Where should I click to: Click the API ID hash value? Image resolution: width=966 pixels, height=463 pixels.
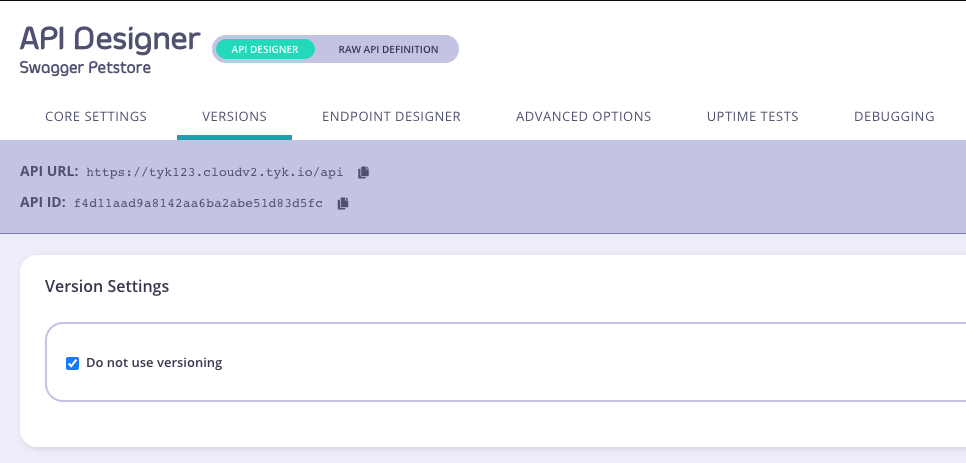[198, 203]
